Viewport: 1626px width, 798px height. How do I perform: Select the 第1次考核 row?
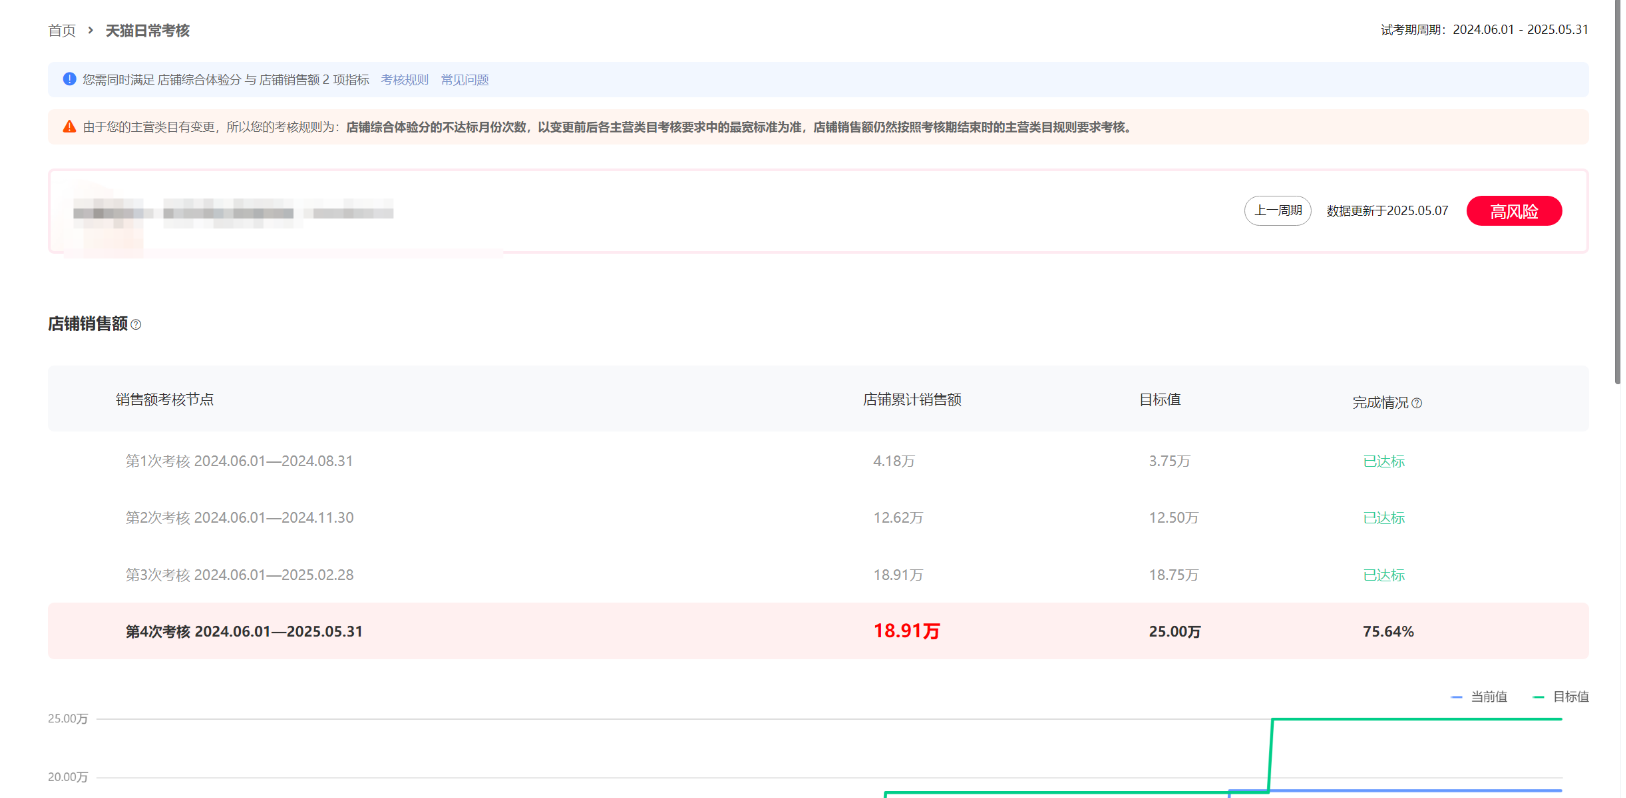[x=239, y=461]
